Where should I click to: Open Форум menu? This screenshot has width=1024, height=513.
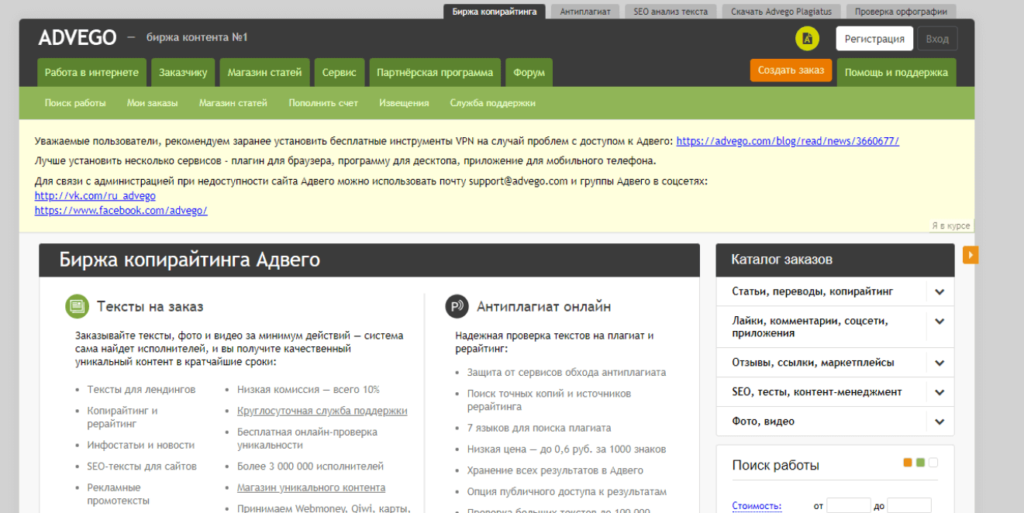pyautogui.click(x=529, y=72)
